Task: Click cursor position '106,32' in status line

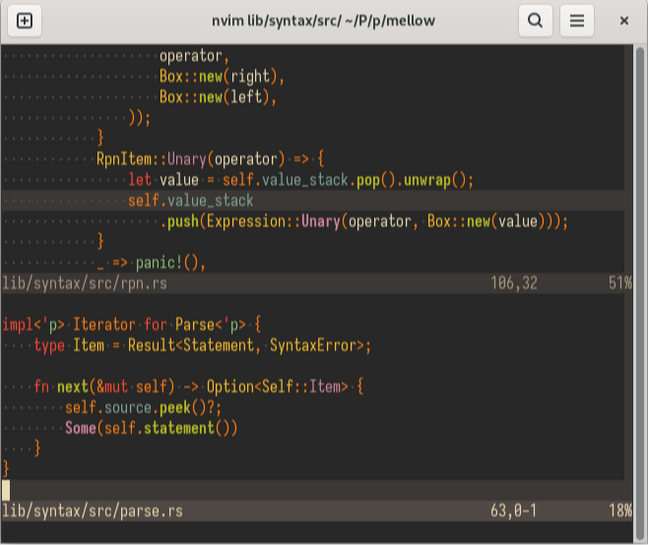Action: click(514, 283)
